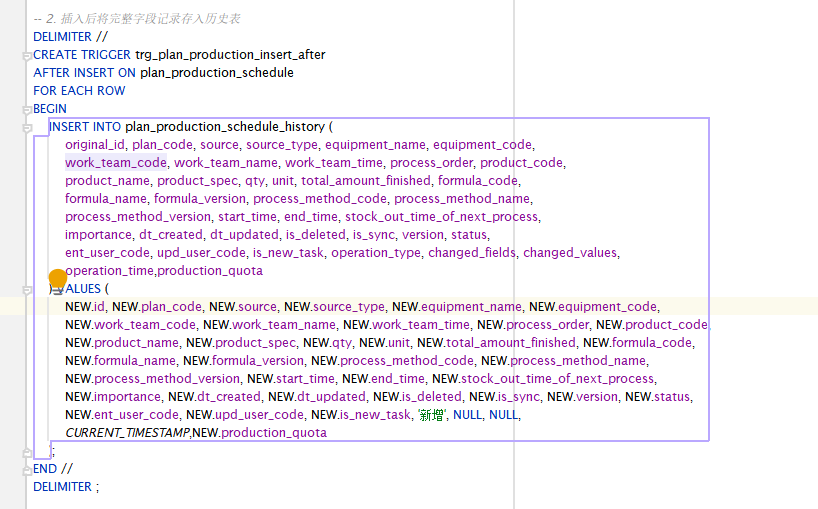Click NEW.total_amount_finished value reference
The width and height of the screenshot is (818, 509).
click(496, 343)
